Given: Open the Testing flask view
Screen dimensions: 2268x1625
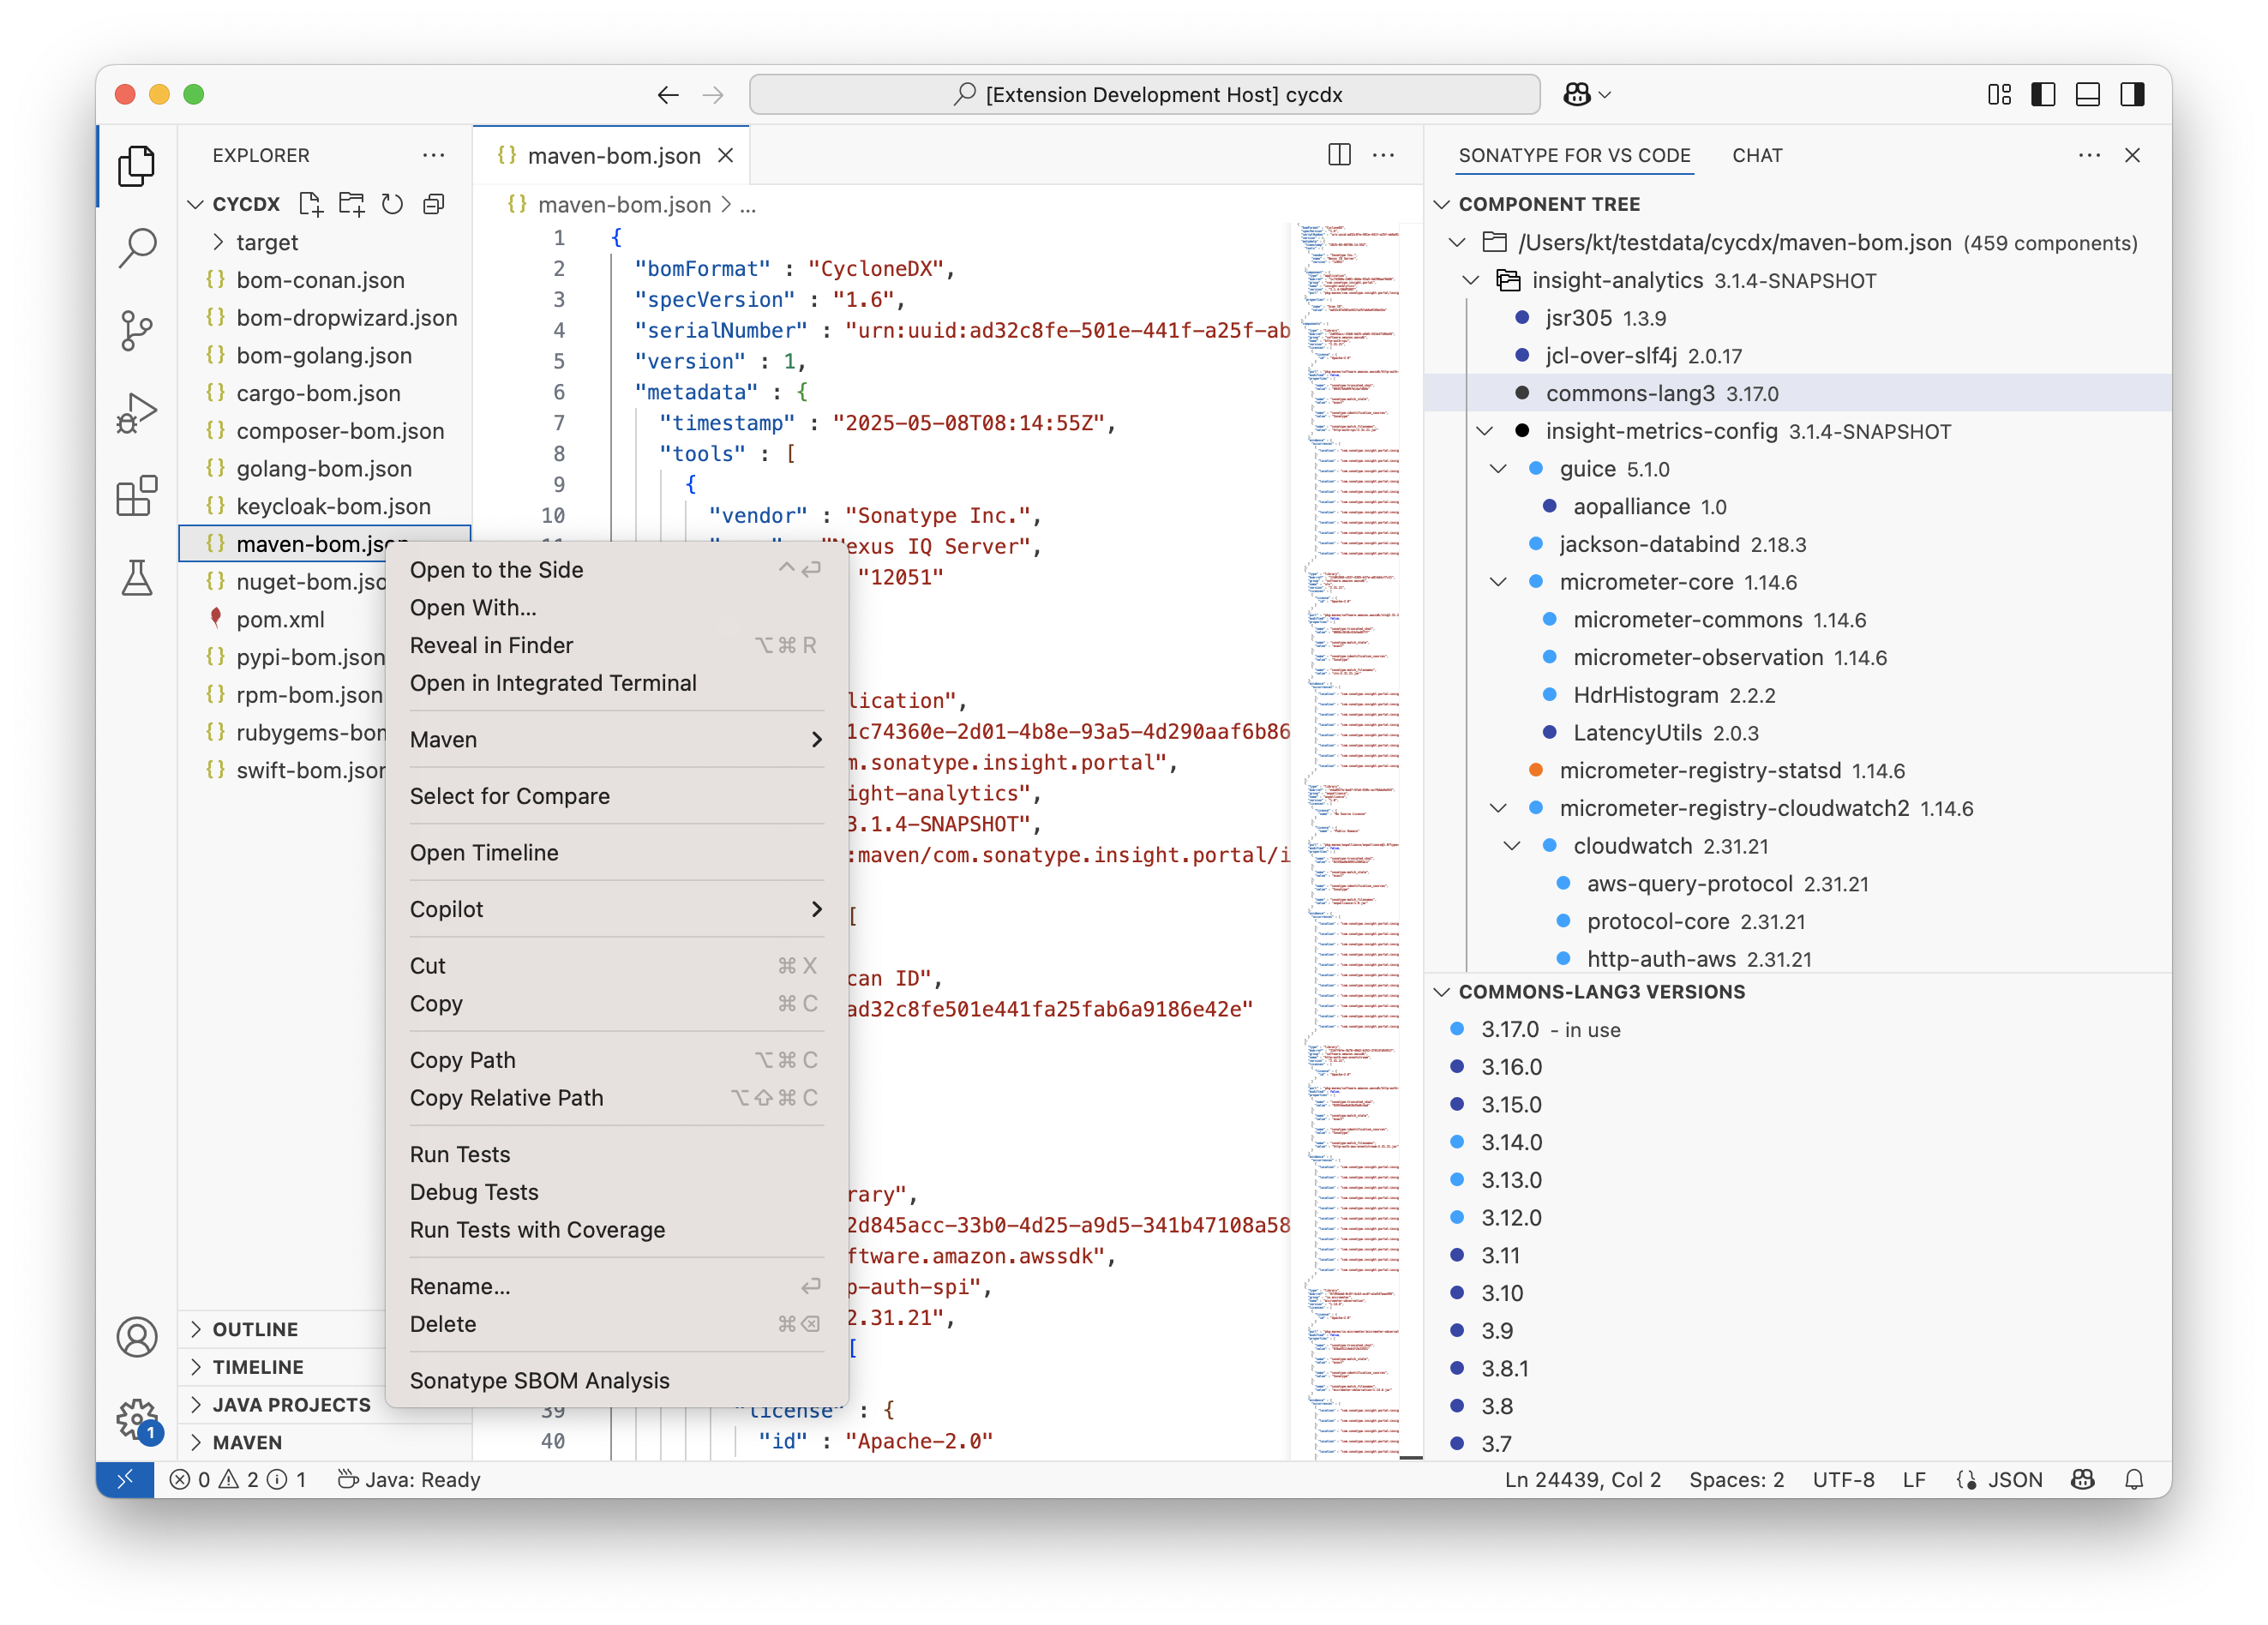Looking at the screenshot, I should pyautogui.click(x=136, y=578).
